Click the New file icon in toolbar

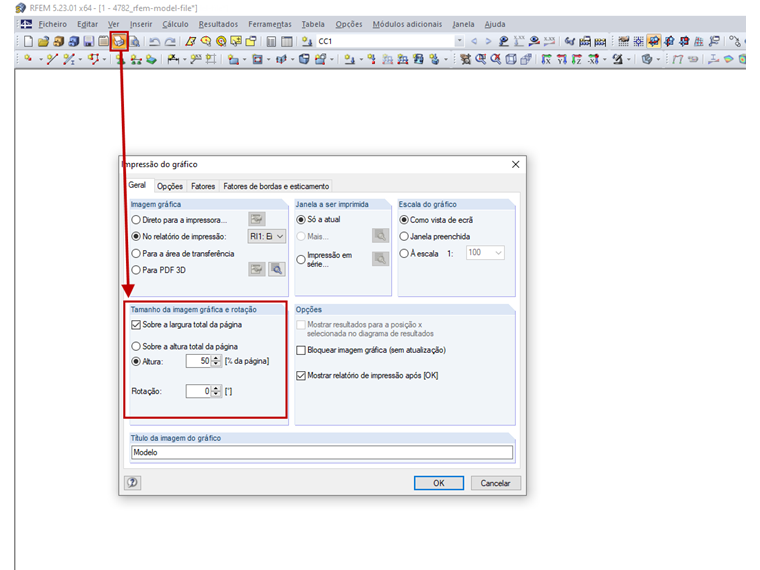28,41
